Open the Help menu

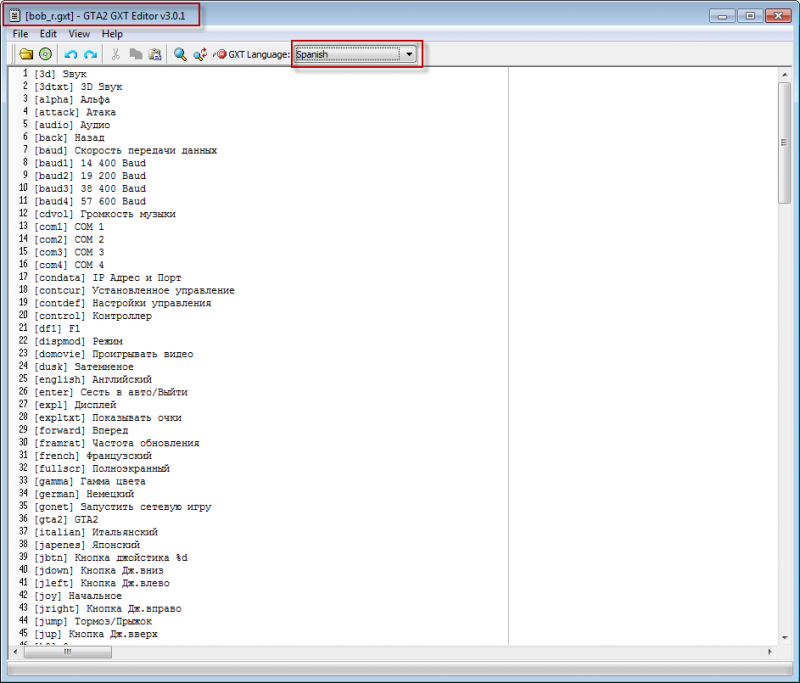click(112, 34)
